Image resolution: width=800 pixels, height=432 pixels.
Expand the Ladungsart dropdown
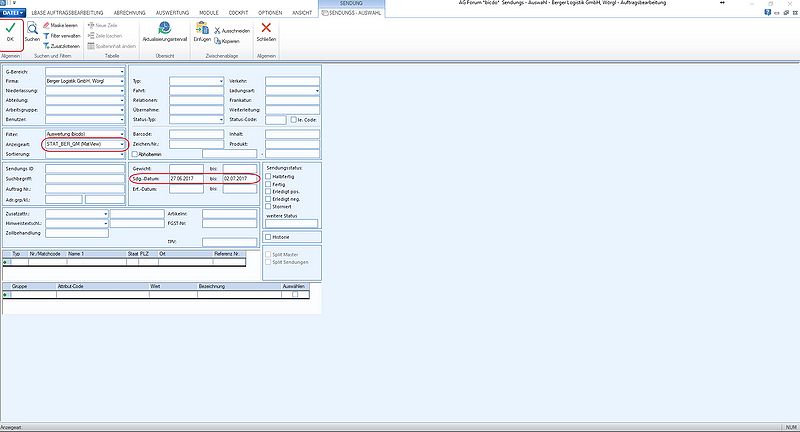coord(317,91)
